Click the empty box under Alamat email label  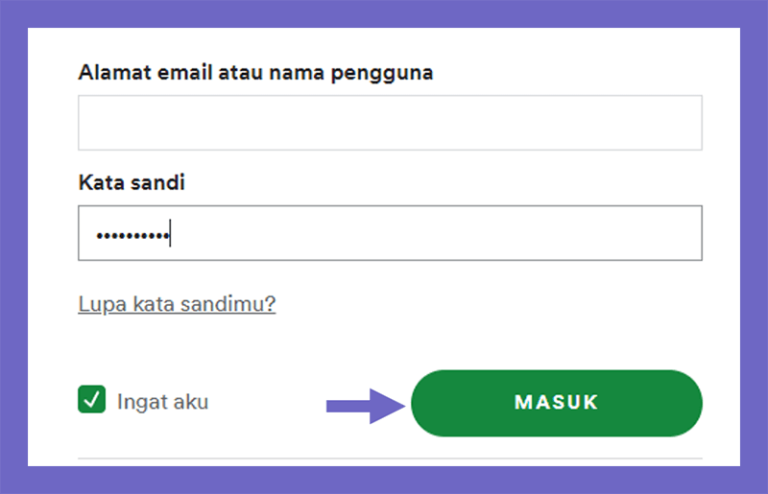[390, 123]
